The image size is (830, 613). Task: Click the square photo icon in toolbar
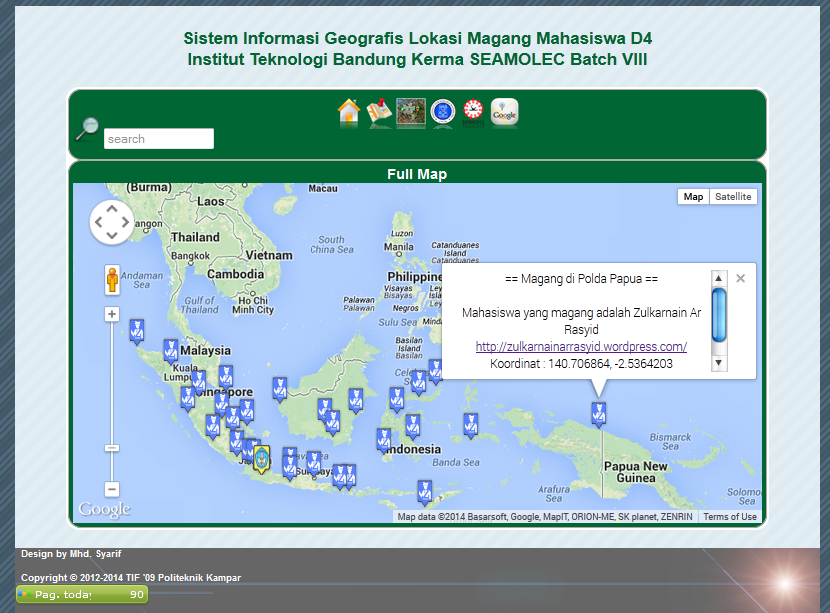coord(411,112)
